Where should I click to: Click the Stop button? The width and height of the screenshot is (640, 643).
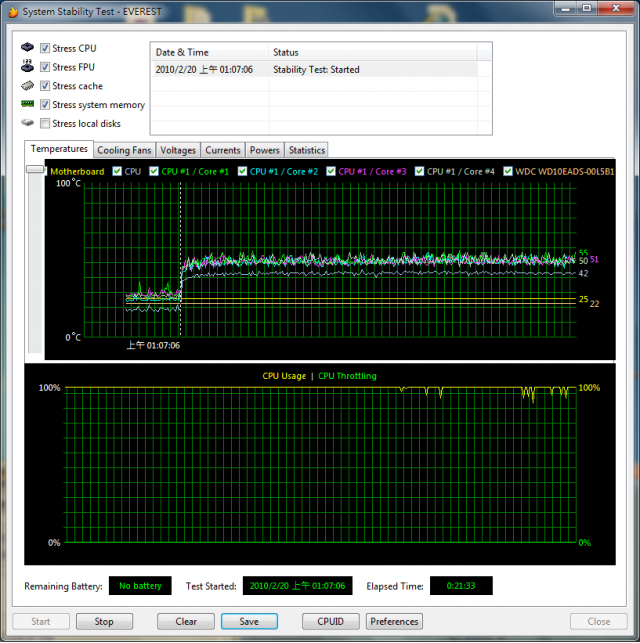(104, 621)
